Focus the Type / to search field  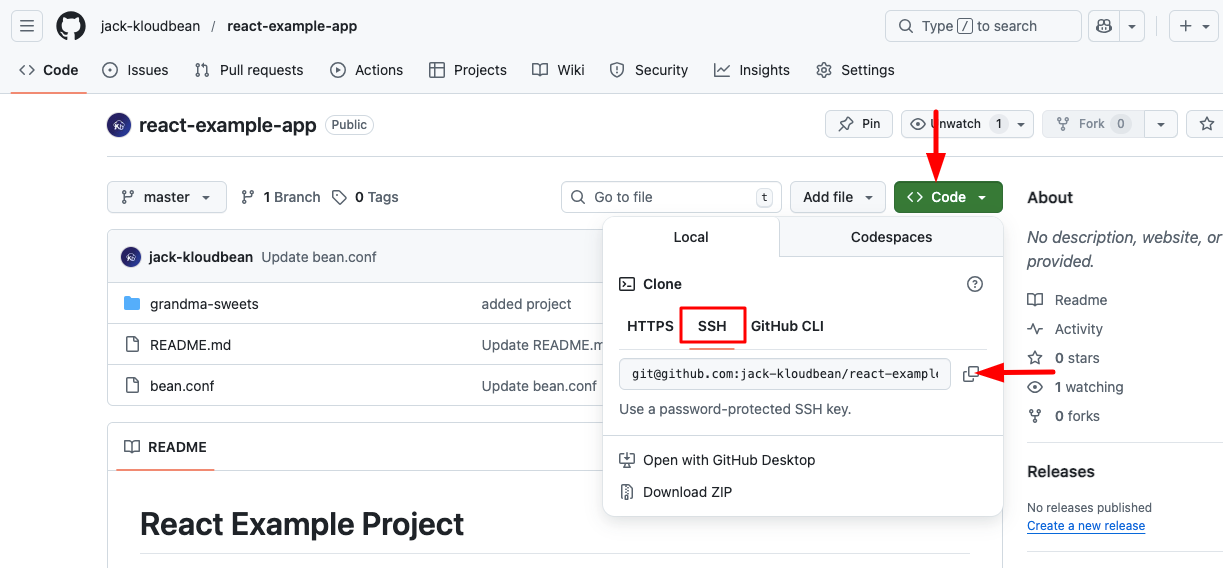tap(983, 26)
